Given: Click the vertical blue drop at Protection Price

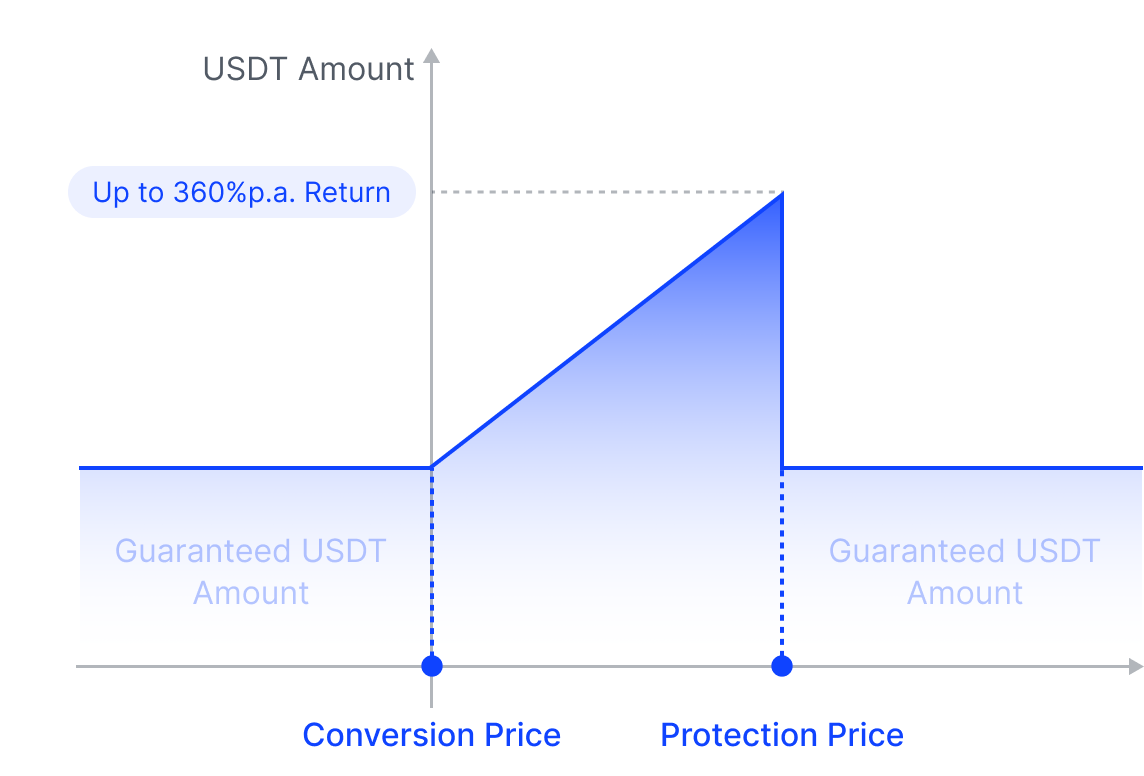Looking at the screenshot, I should click(x=782, y=331).
